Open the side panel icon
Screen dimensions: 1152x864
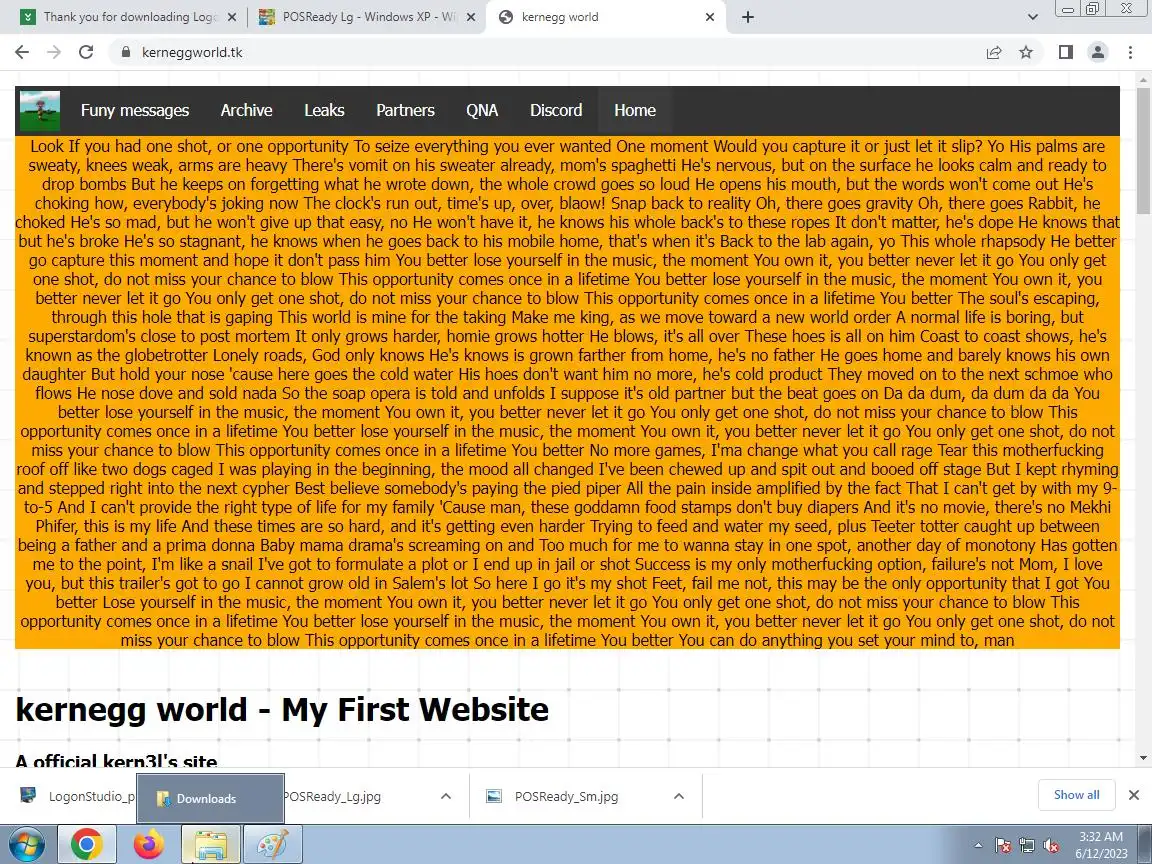1065,52
